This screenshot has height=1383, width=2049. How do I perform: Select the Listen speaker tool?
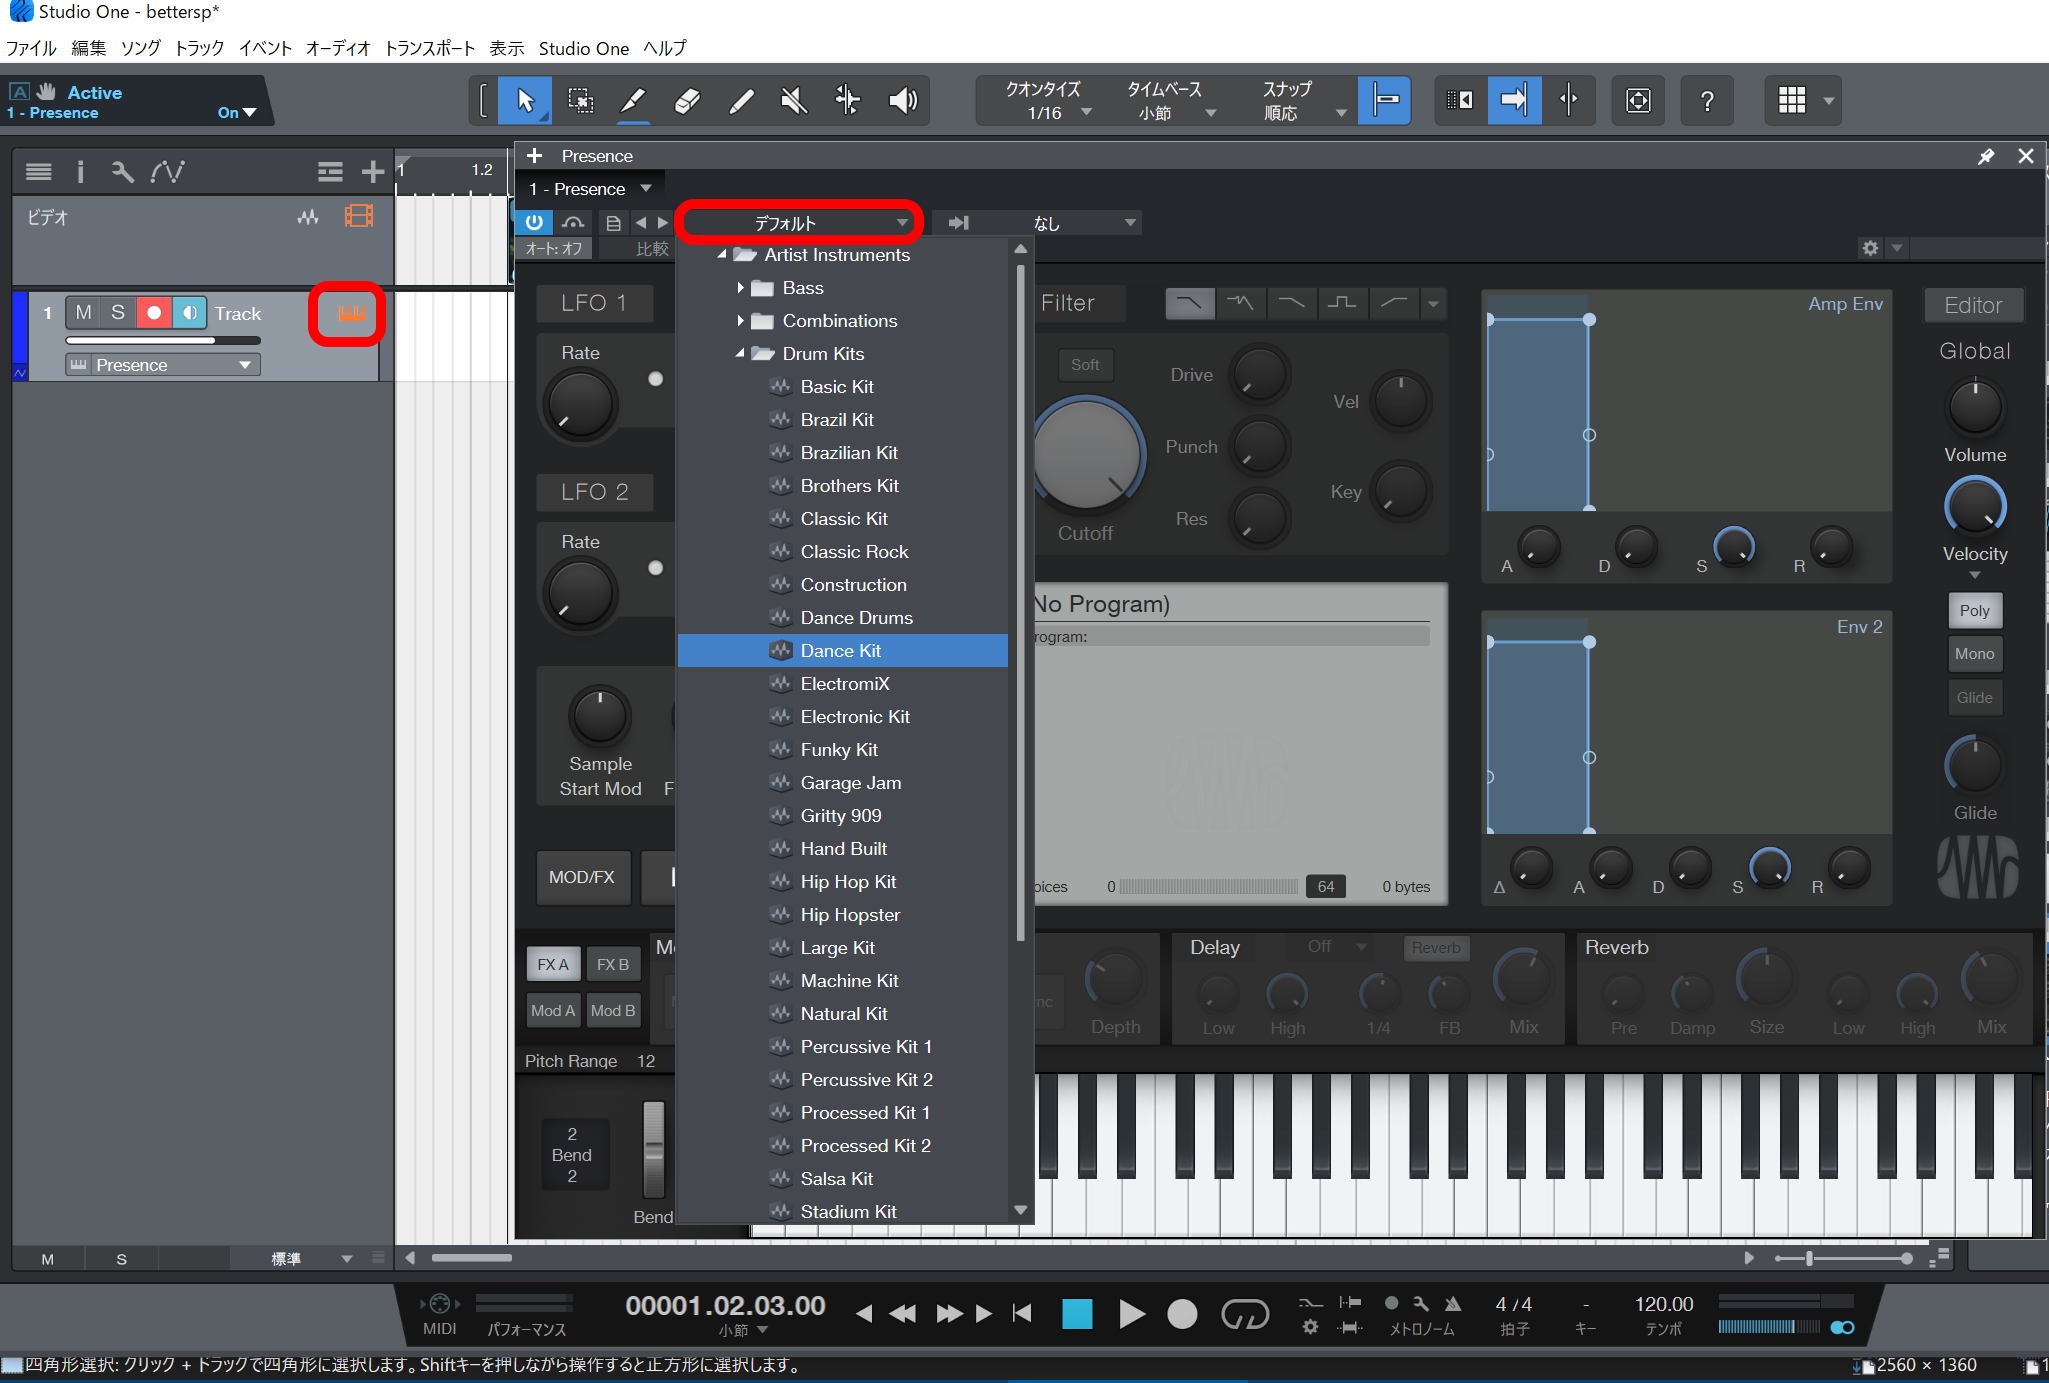tap(902, 100)
